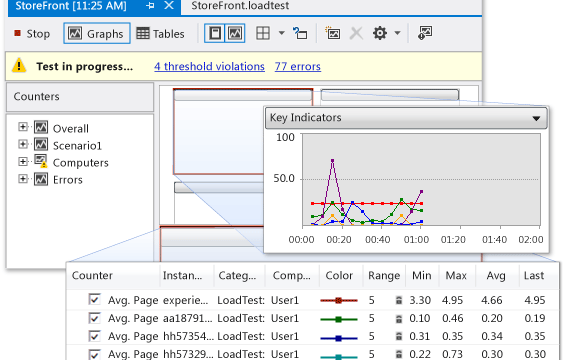The image size is (564, 360).
Task: Open graph options gear icon
Action: [379, 33]
